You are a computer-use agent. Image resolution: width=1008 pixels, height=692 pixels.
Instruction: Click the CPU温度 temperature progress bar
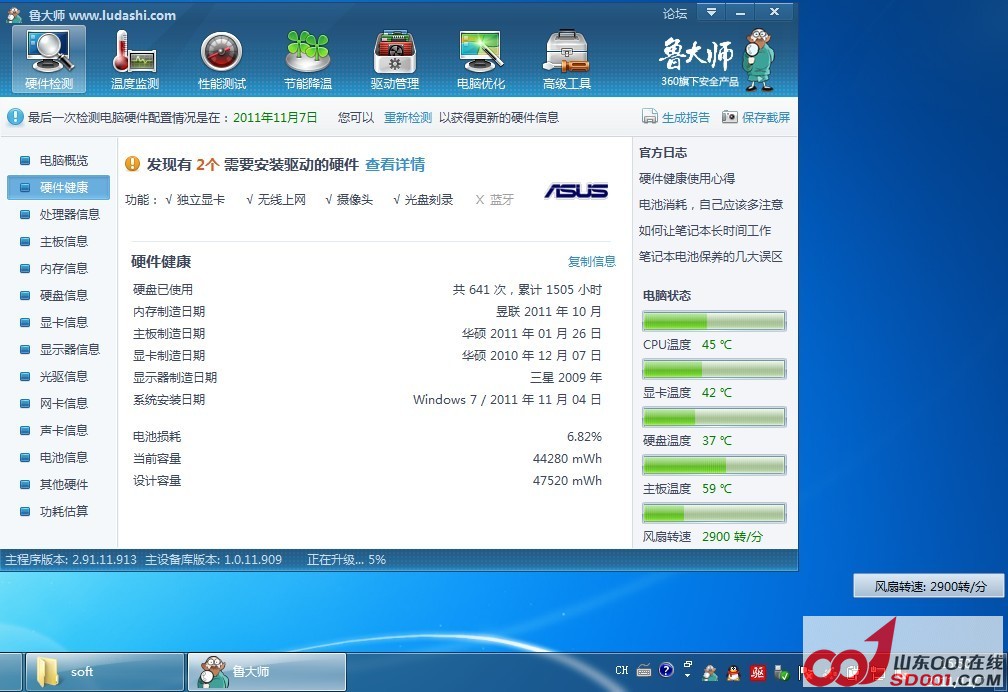(x=714, y=321)
